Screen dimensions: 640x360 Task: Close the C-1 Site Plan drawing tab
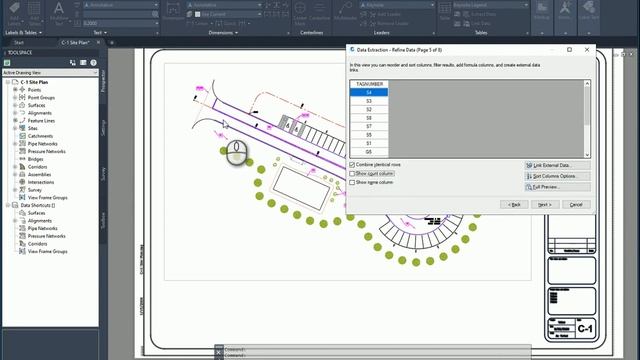coord(98,42)
